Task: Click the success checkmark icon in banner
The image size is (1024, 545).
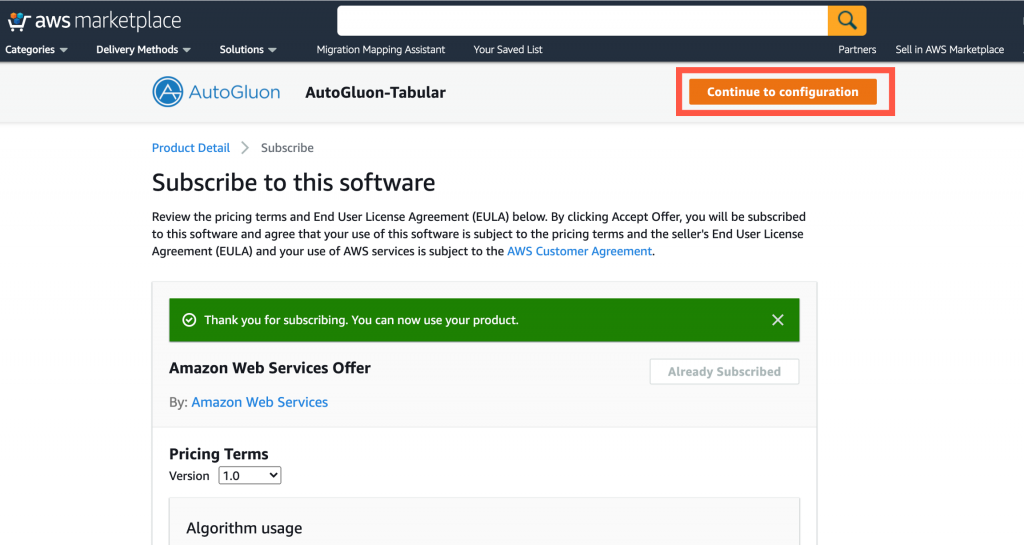Action: [189, 320]
